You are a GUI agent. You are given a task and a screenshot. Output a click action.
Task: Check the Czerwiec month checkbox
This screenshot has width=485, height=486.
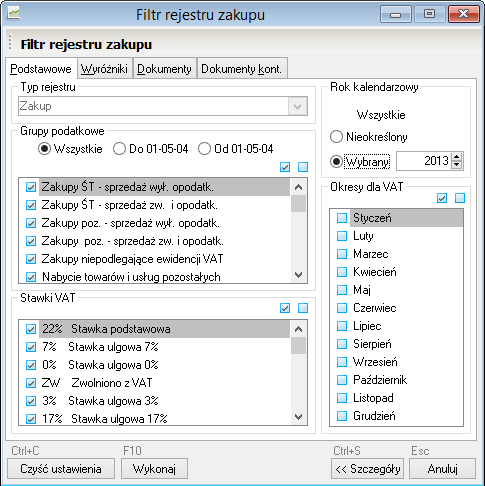pyautogui.click(x=342, y=308)
